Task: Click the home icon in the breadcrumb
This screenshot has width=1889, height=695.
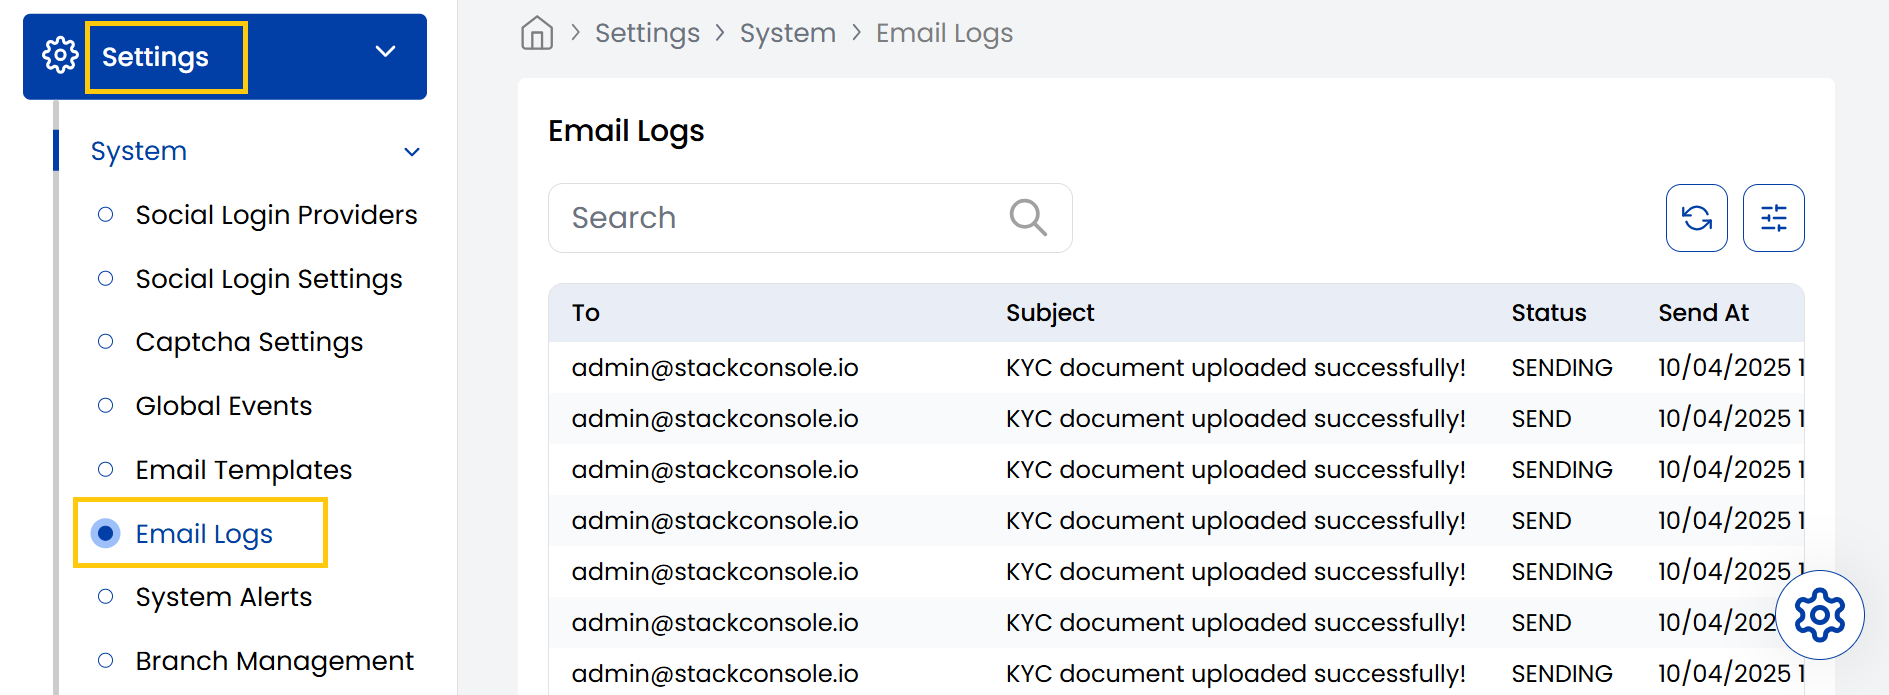Action: coord(537,32)
